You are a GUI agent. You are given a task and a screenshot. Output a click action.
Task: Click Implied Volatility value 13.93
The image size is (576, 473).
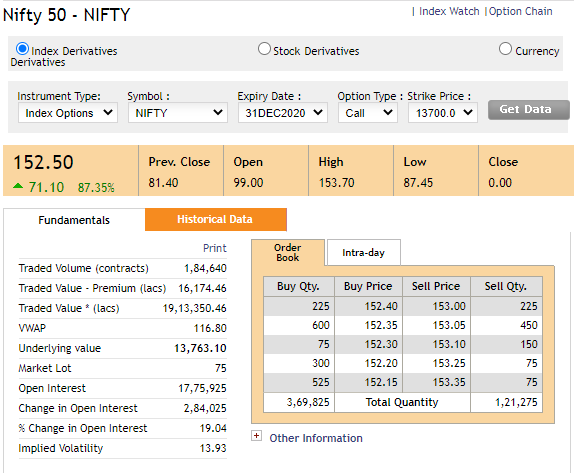213,448
